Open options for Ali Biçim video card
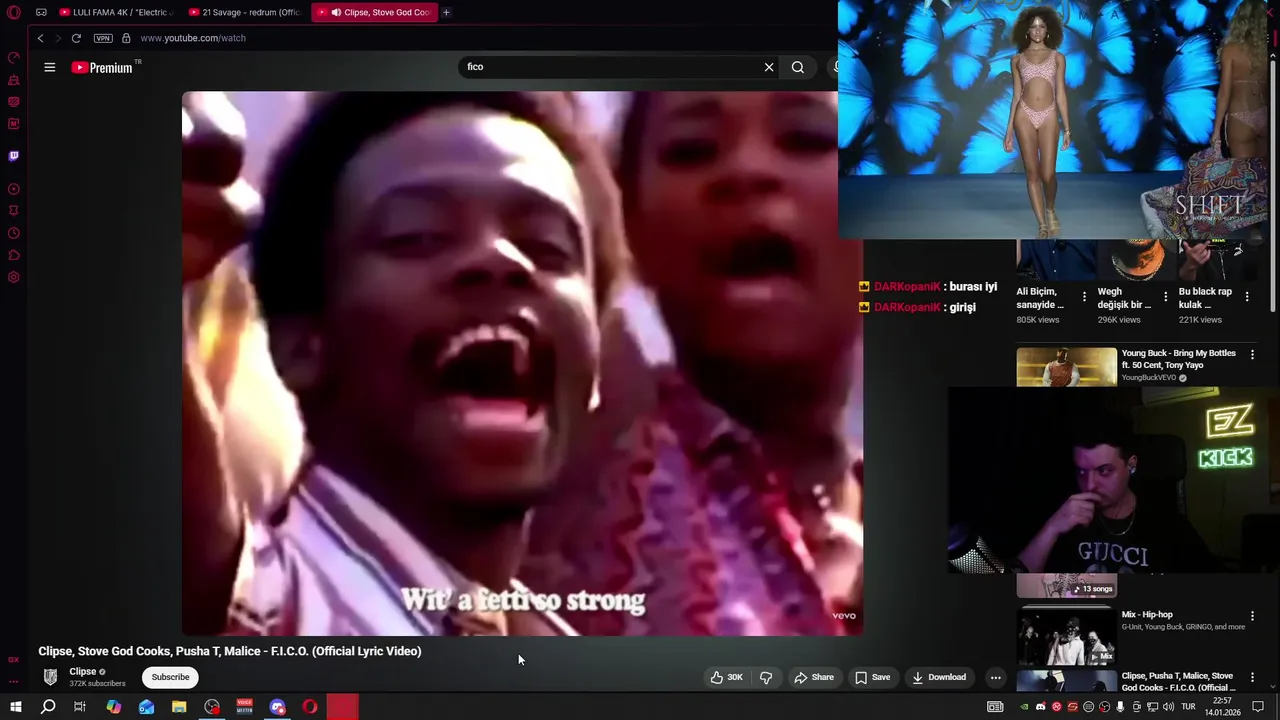The width and height of the screenshot is (1280, 720). 1084,297
